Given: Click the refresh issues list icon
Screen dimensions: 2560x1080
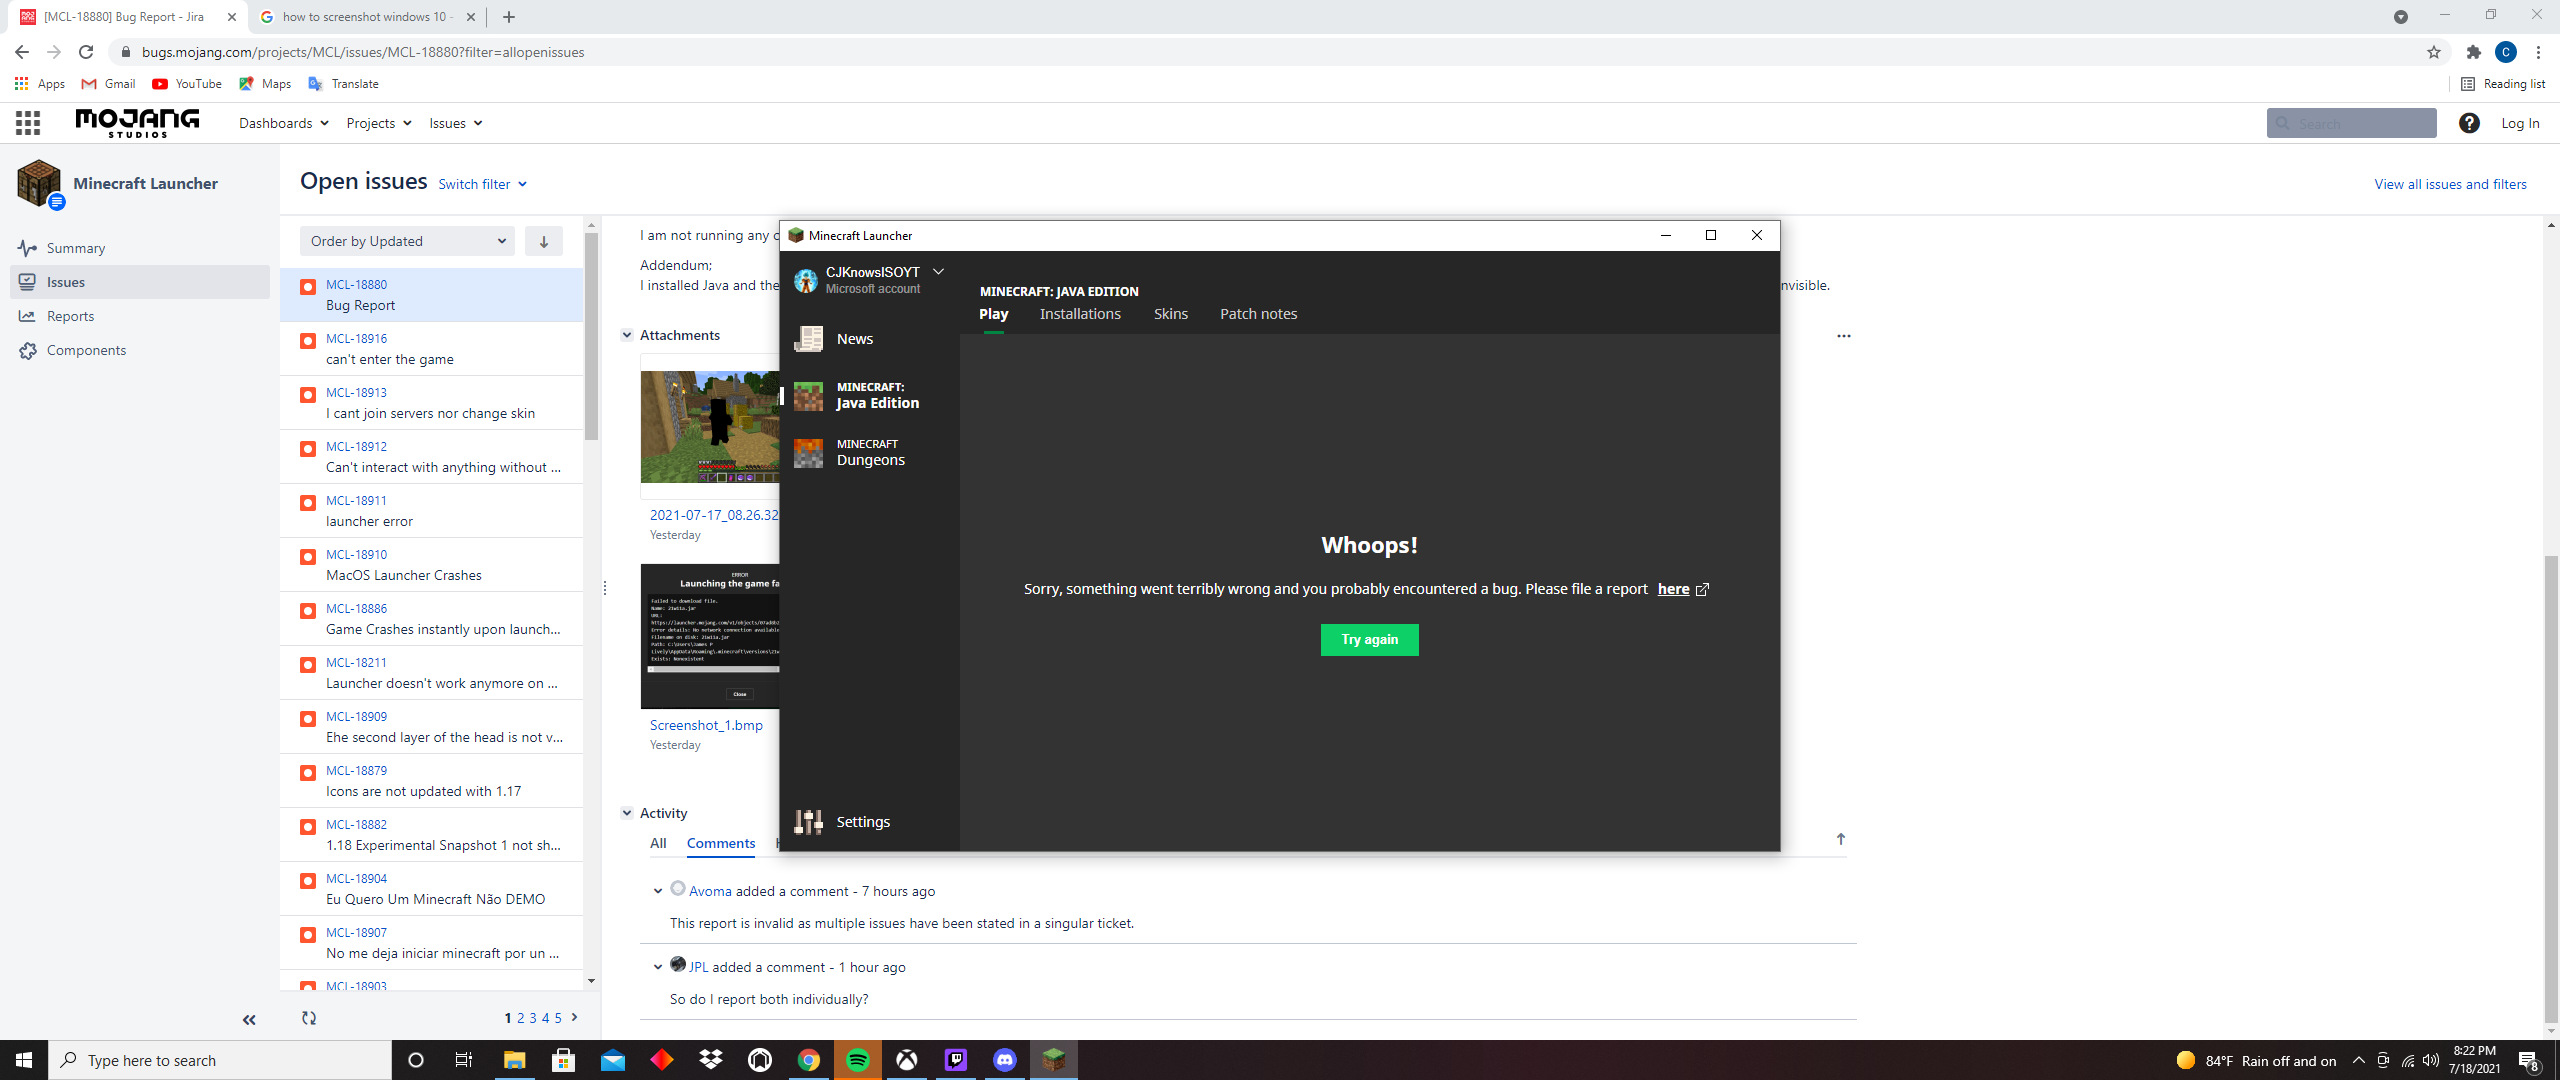Looking at the screenshot, I should point(309,1018).
